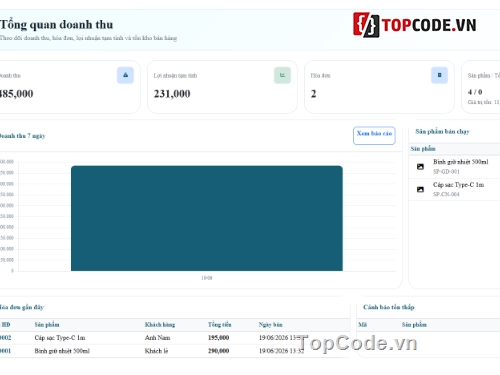Viewport: 500px width, 375px height.
Task: Select Cáp sạc Type-C 1m best-seller row
Action: point(455,189)
